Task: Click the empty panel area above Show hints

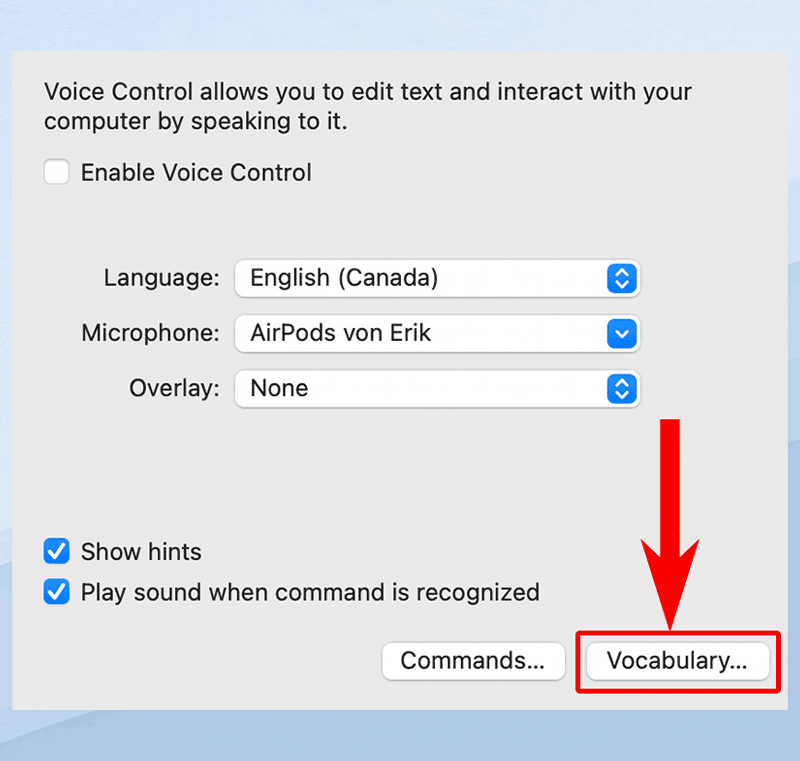Action: click(x=300, y=470)
